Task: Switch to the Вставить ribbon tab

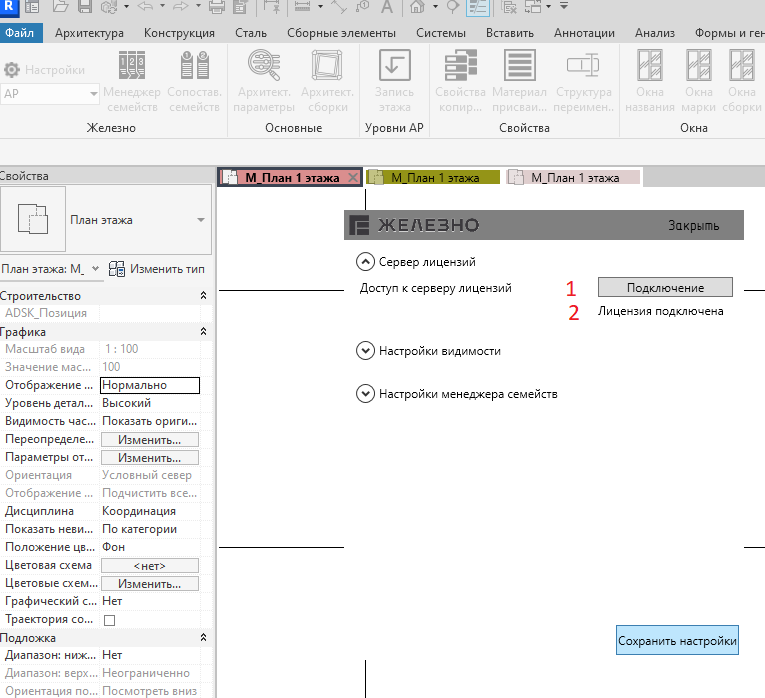Action: point(509,33)
